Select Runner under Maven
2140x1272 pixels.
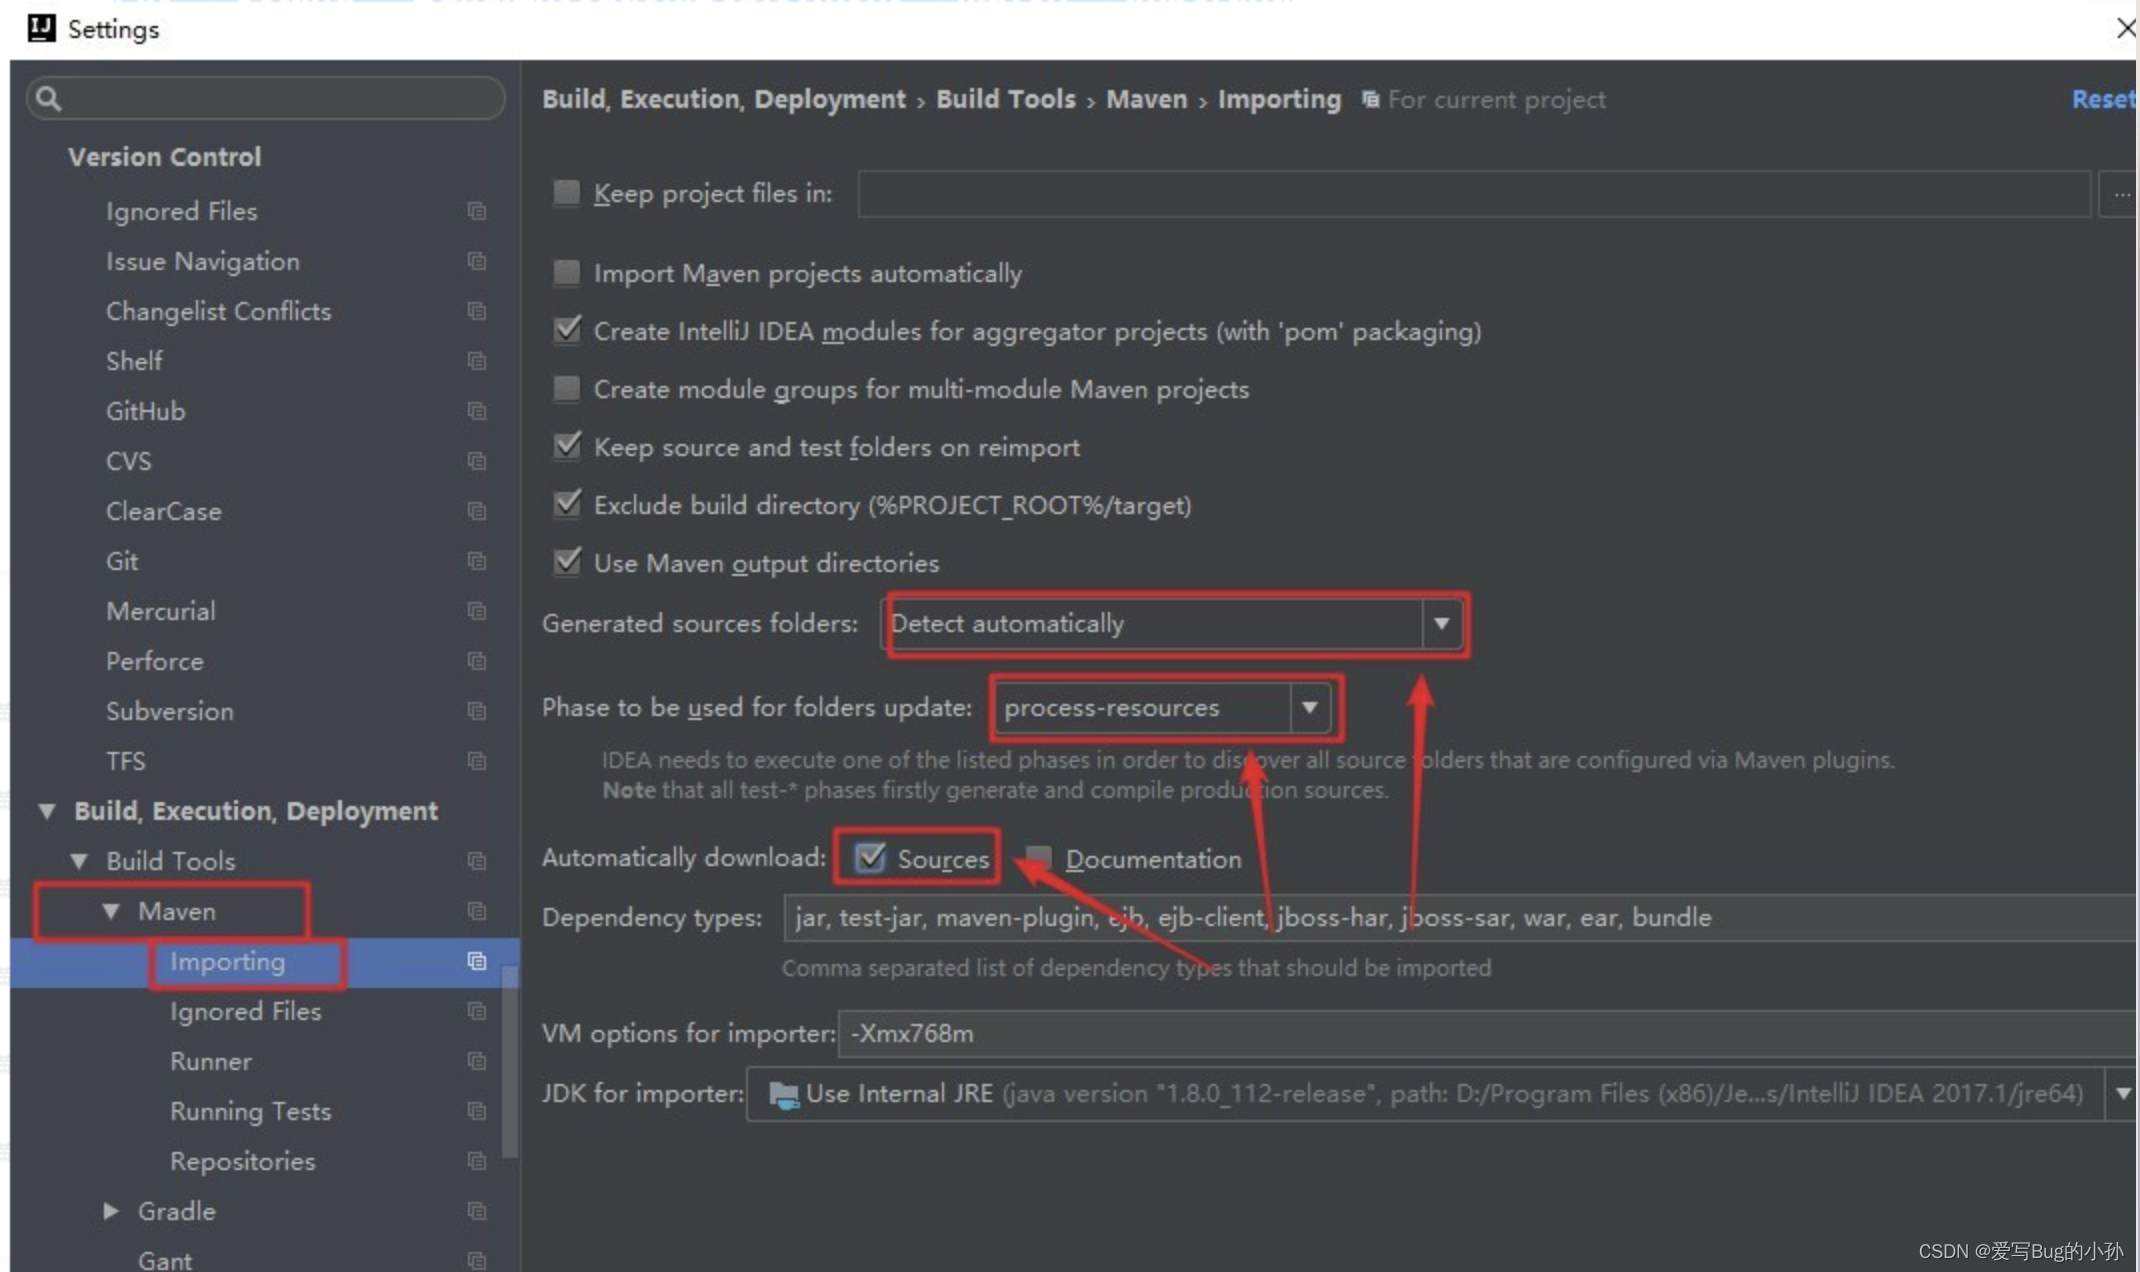210,1061
